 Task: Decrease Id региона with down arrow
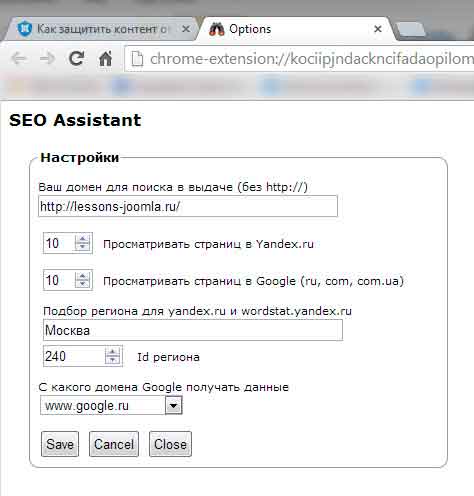pos(113,360)
